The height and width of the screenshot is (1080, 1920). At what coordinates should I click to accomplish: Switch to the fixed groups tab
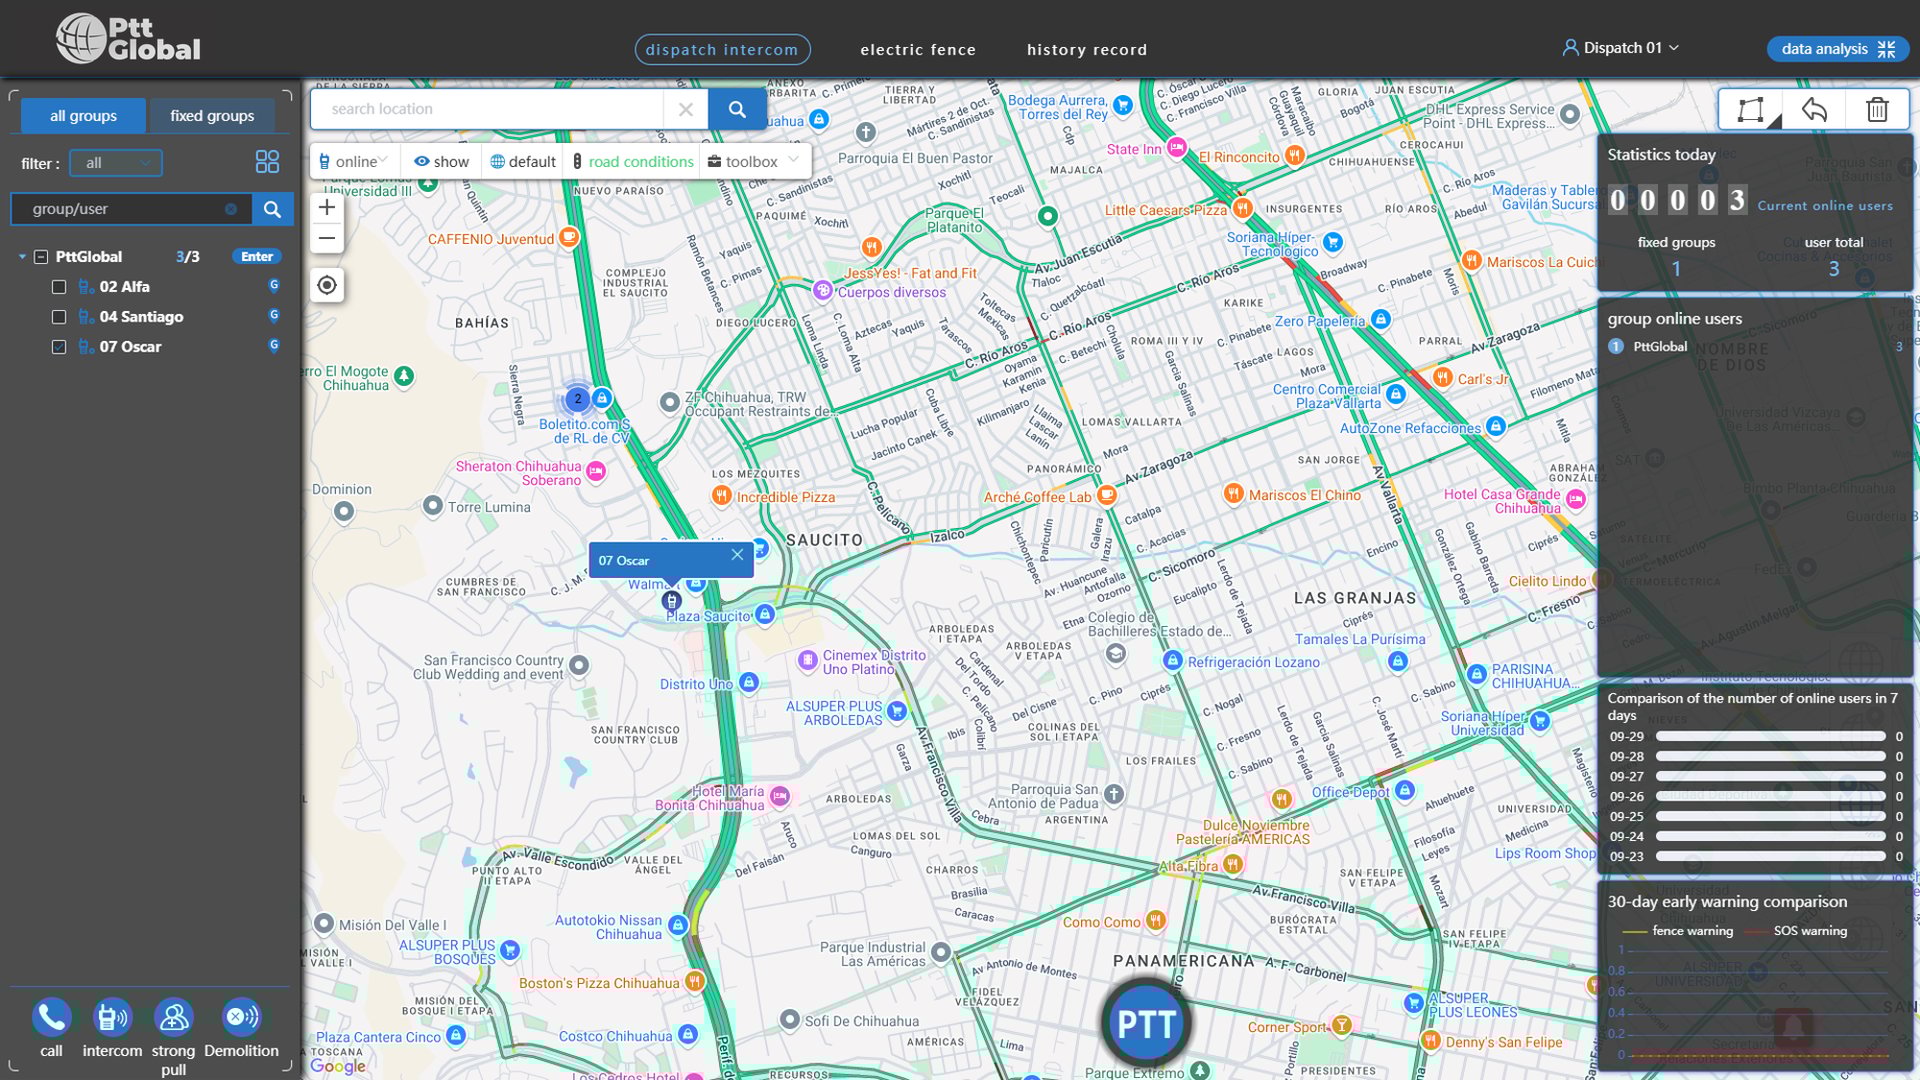click(x=212, y=115)
